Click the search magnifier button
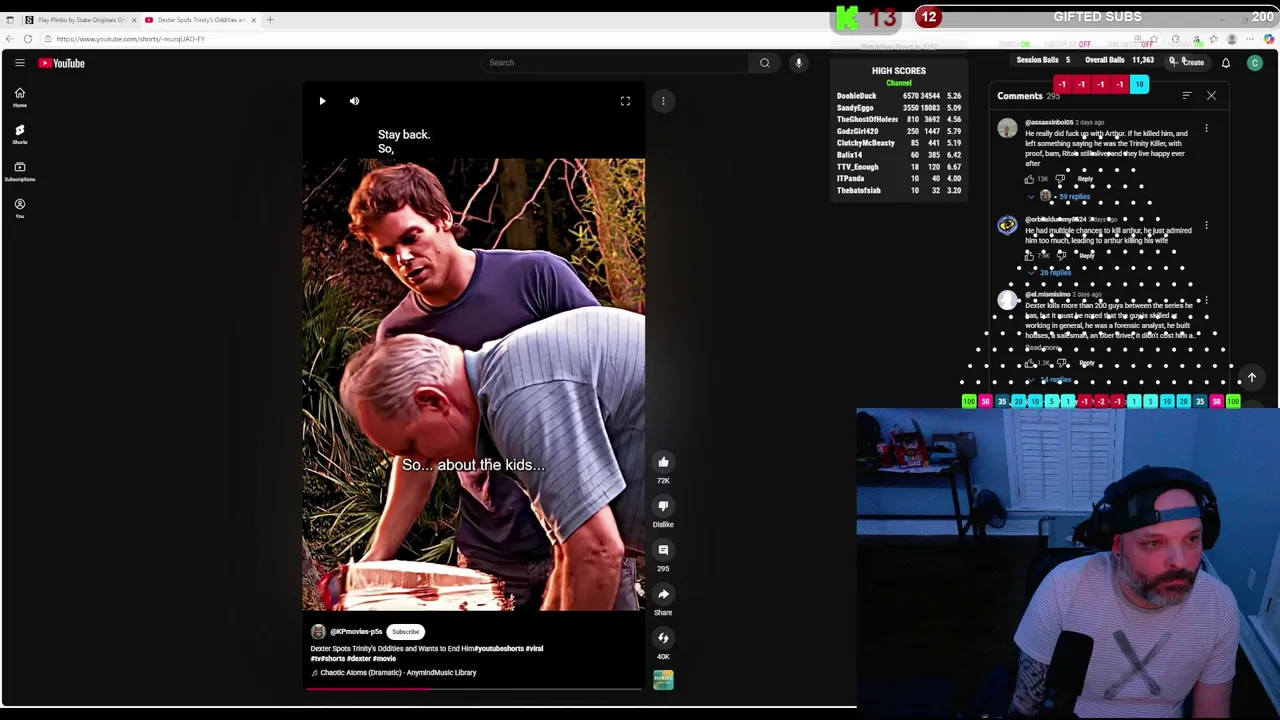The image size is (1280, 720). [x=765, y=63]
